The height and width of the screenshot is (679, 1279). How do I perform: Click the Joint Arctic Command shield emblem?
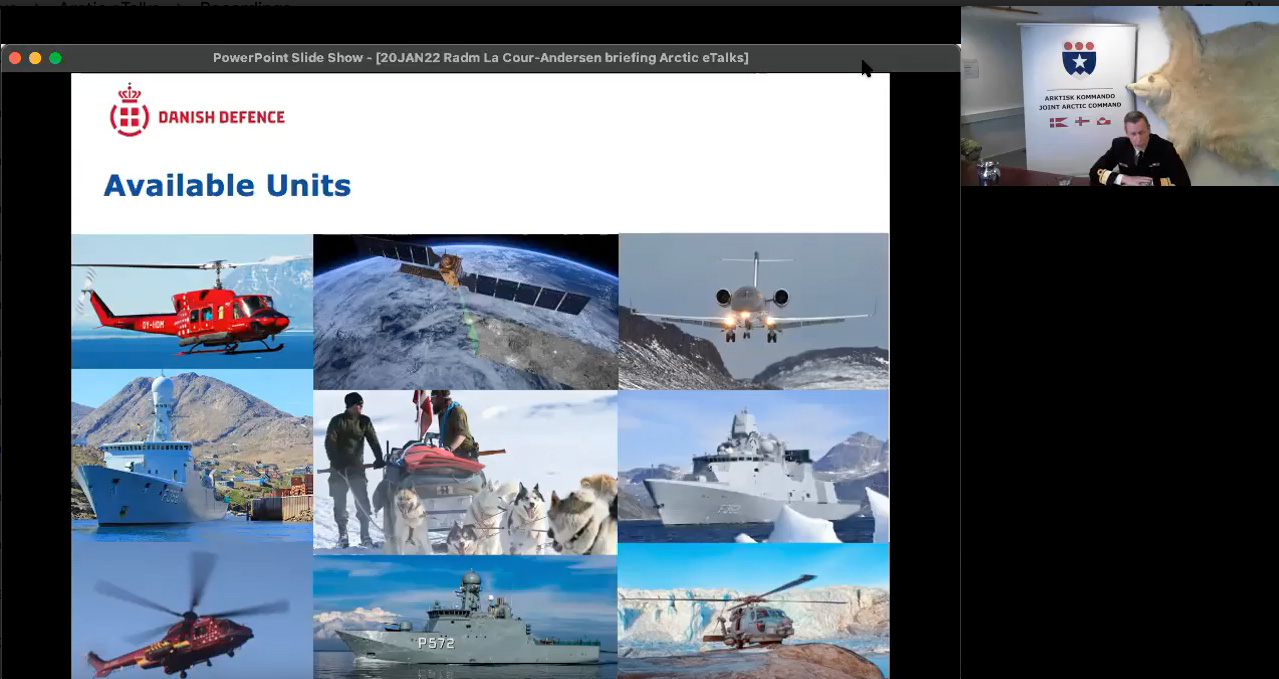point(1078,59)
